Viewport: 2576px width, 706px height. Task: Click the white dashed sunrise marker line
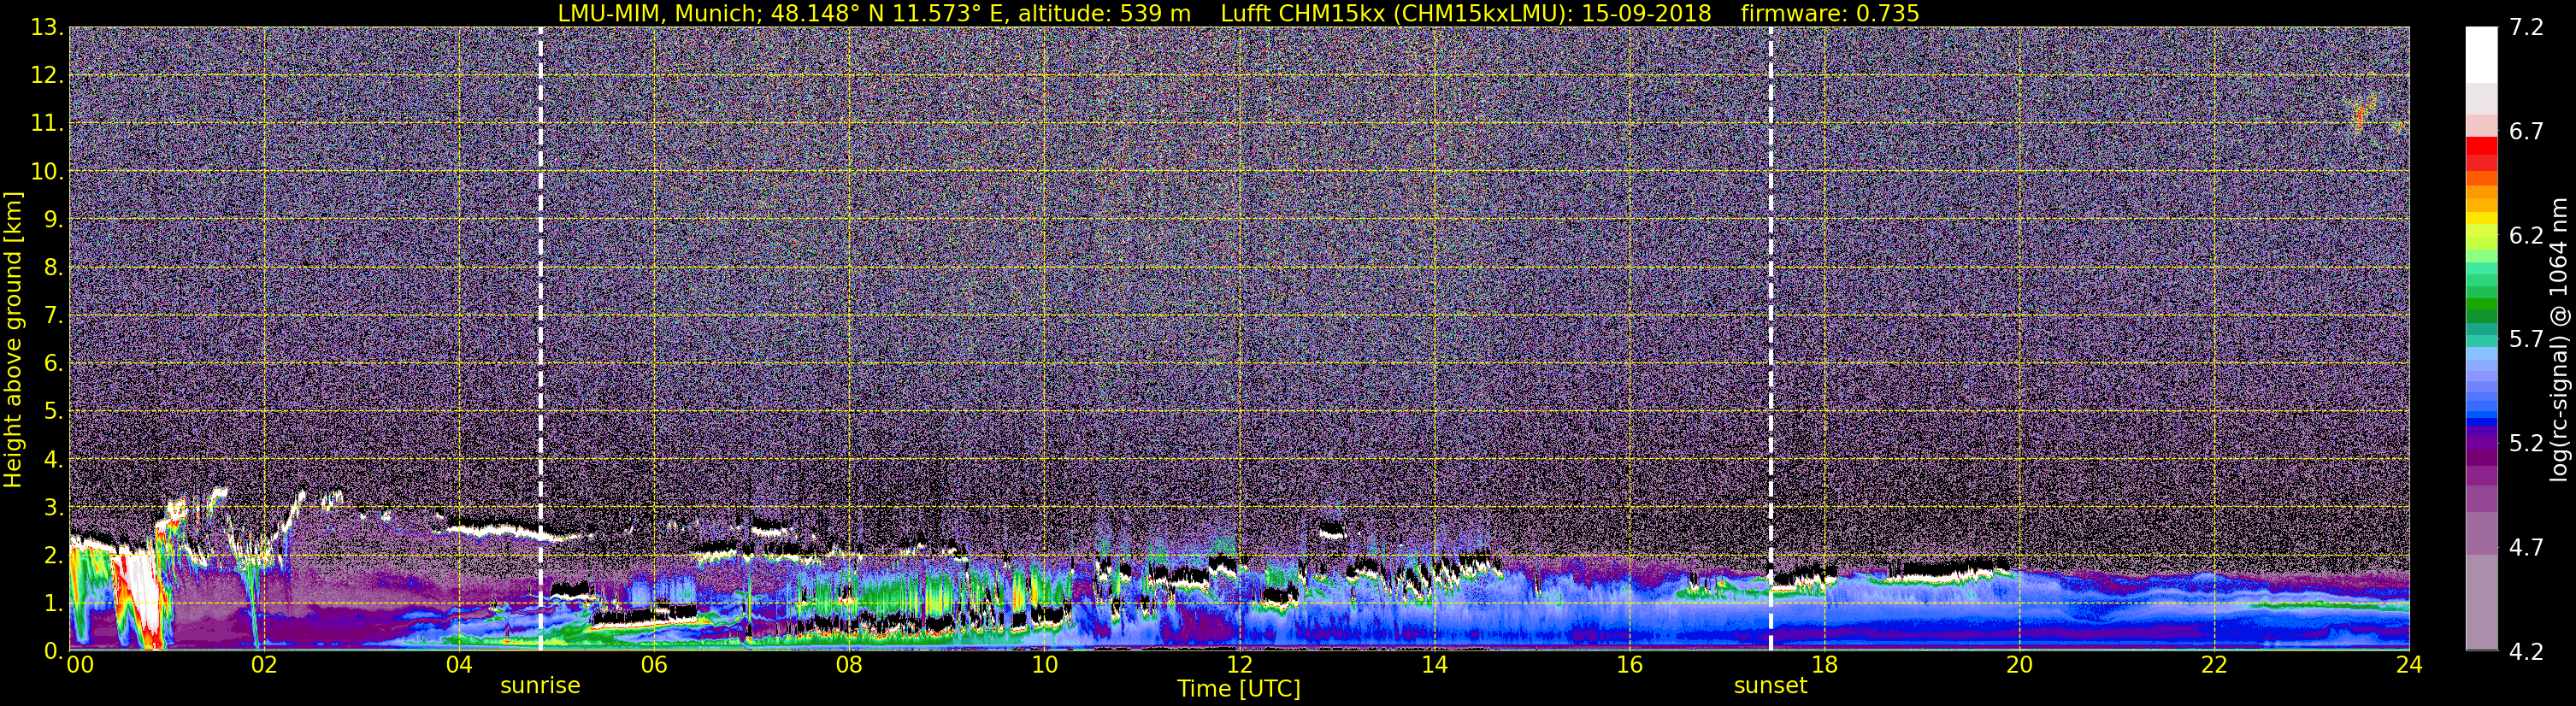(x=541, y=338)
